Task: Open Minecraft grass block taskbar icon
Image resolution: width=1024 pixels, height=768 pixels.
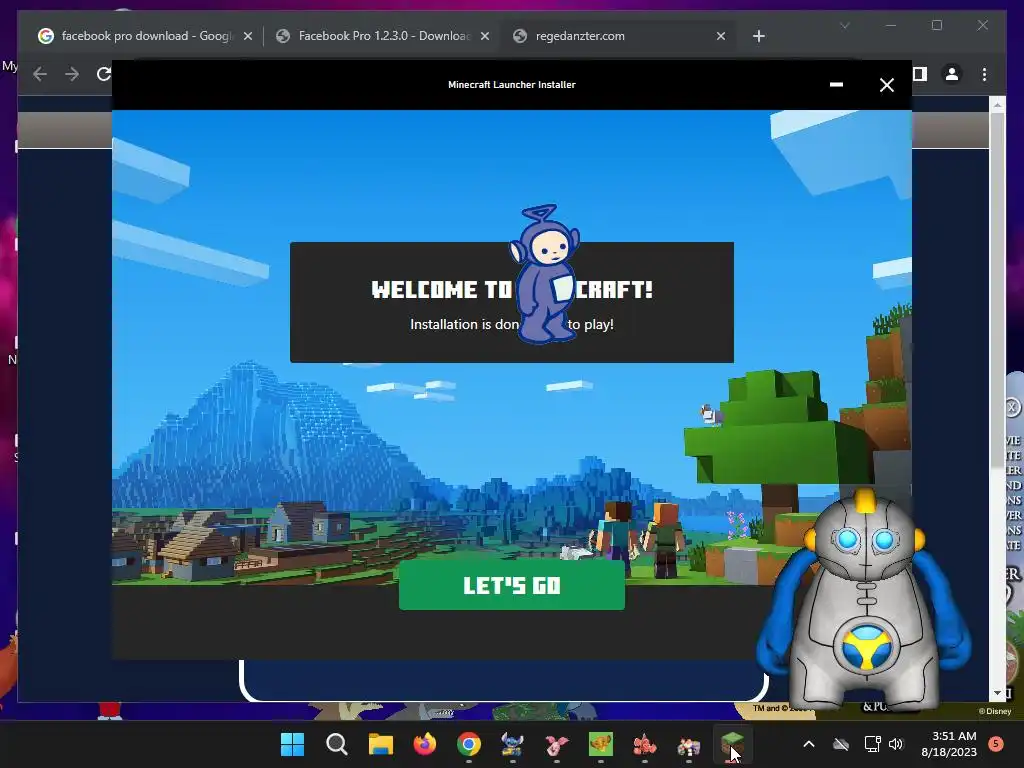Action: tap(732, 744)
